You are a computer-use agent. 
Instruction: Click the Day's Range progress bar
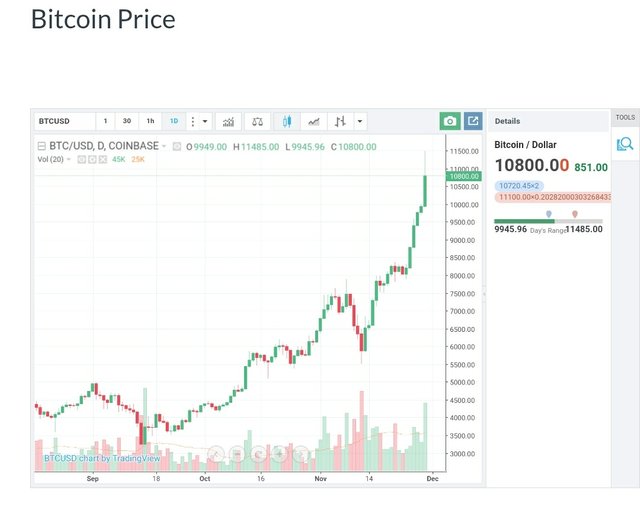[548, 221]
